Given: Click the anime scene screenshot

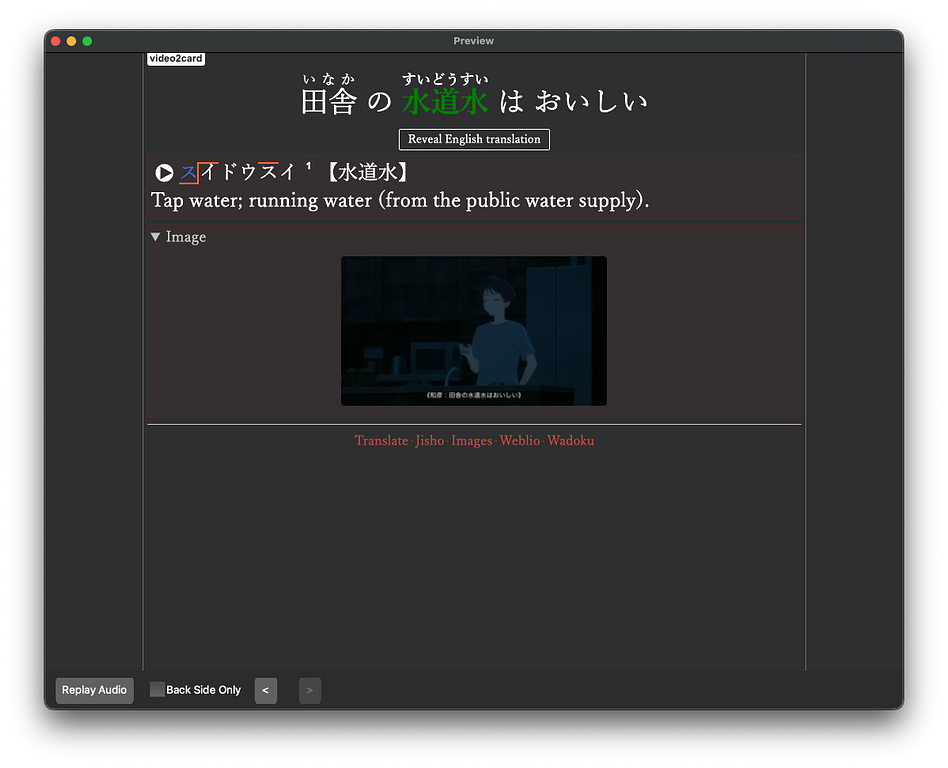Looking at the screenshot, I should pyautogui.click(x=473, y=330).
